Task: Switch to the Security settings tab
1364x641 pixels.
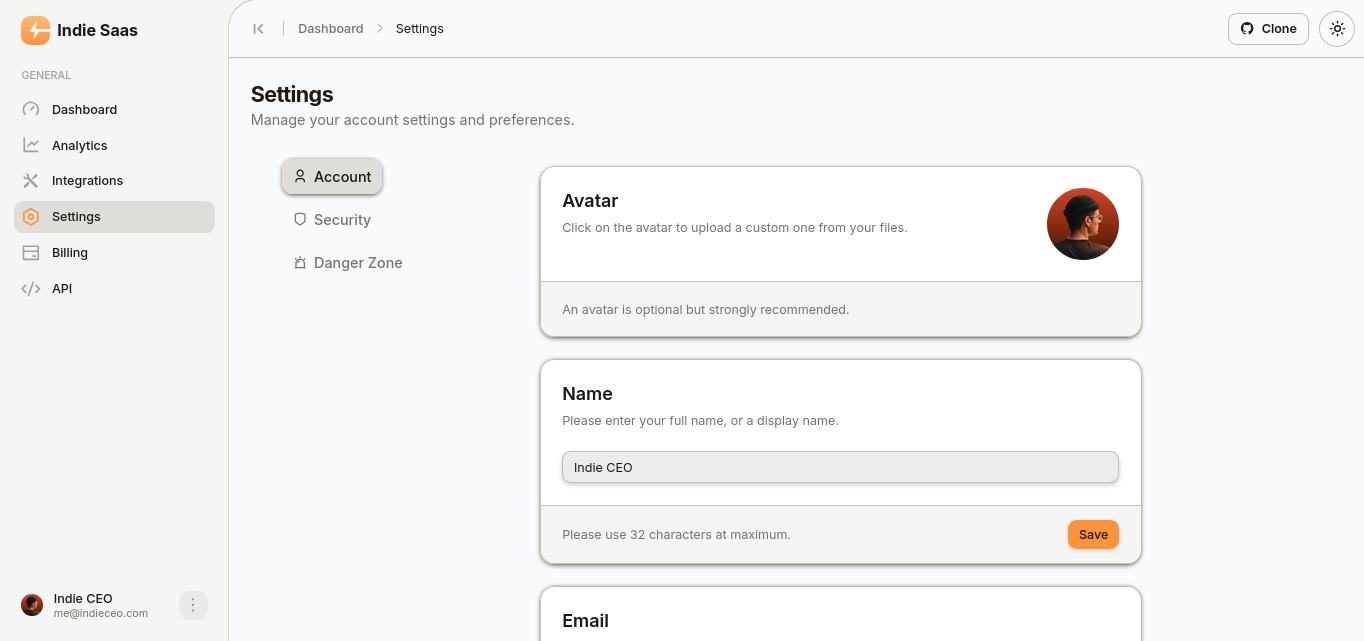Action: (332, 220)
